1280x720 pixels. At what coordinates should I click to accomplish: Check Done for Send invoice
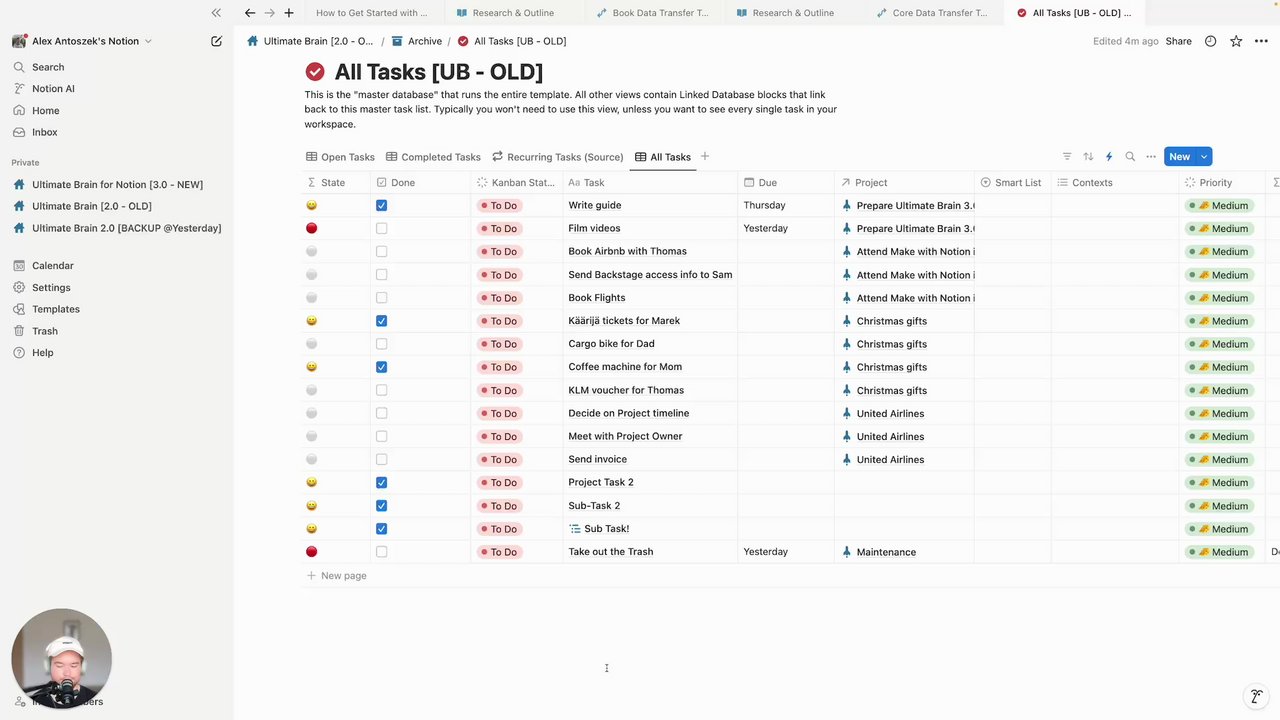click(381, 460)
